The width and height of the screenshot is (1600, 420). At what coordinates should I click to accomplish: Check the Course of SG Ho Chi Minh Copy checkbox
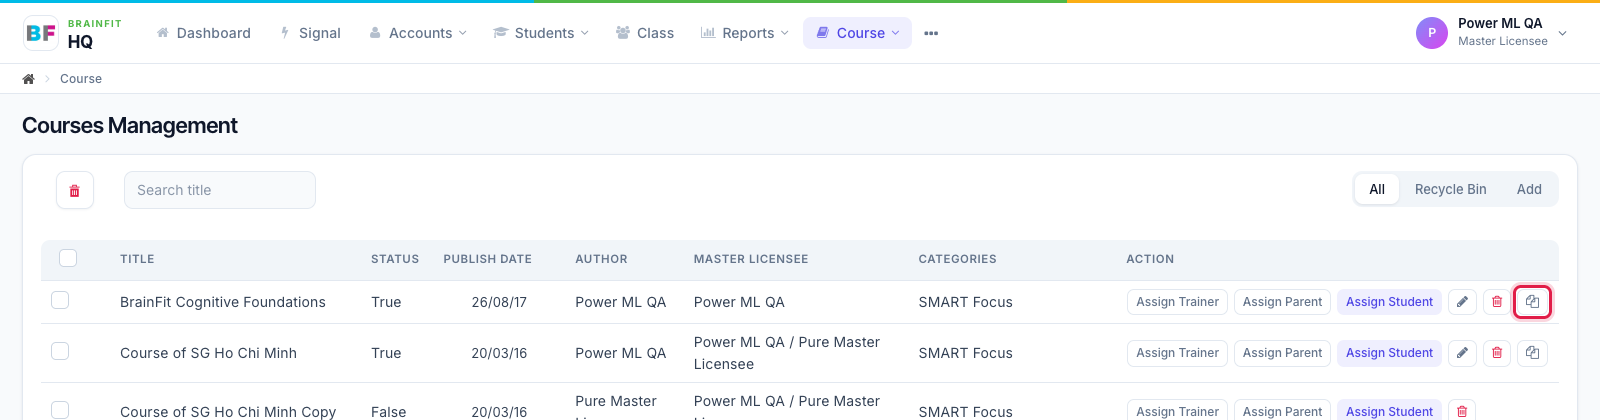(60, 410)
